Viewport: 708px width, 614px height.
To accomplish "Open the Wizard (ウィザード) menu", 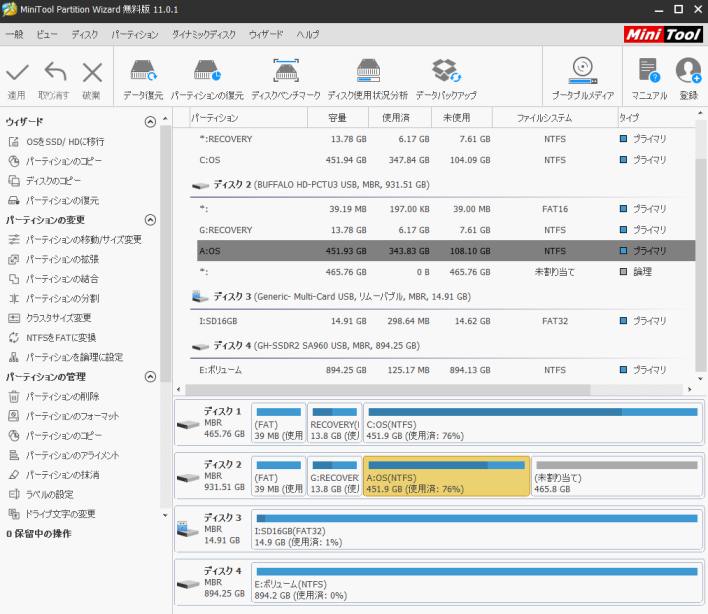I will (266, 34).
